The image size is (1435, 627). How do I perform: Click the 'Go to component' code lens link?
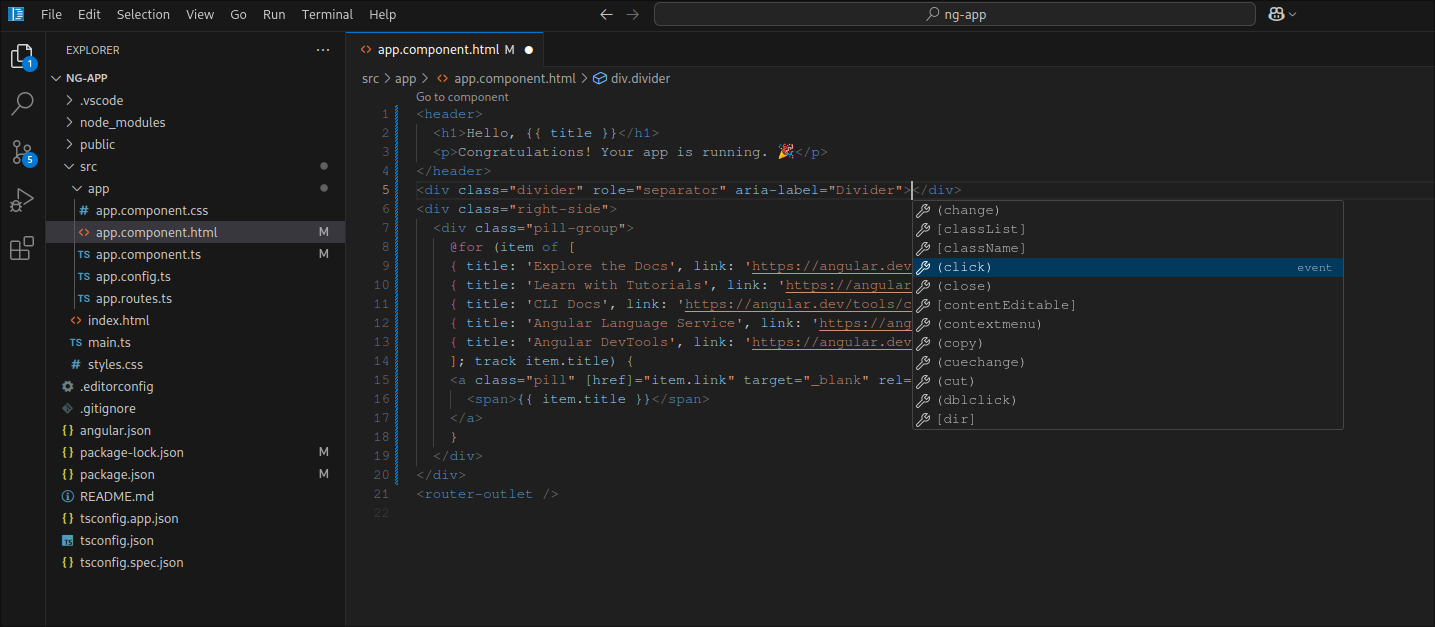[x=462, y=97]
